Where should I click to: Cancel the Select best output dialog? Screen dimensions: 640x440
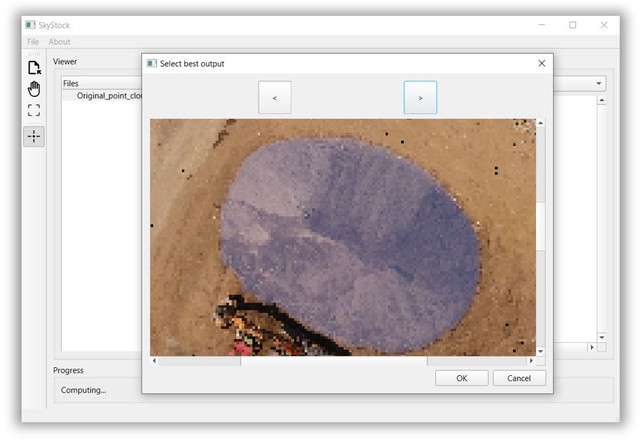click(519, 378)
